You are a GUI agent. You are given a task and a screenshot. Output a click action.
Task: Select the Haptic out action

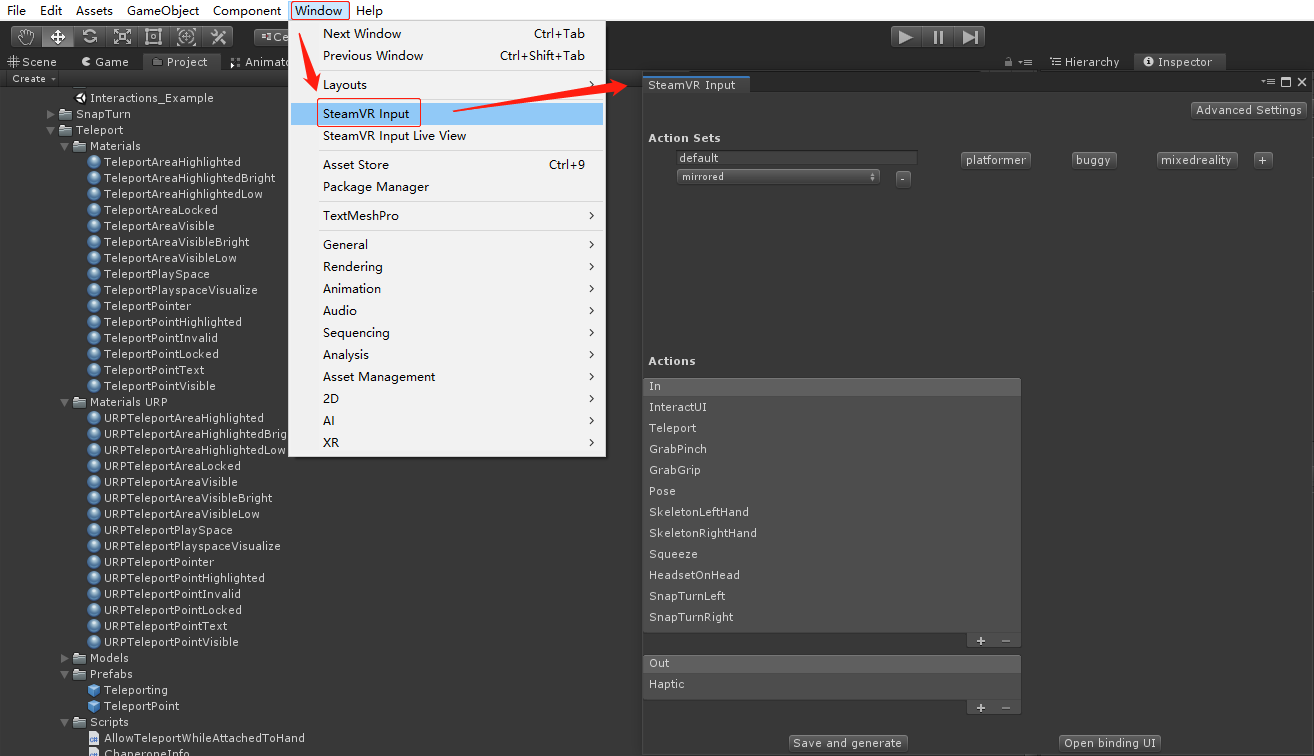pyautogui.click(x=832, y=684)
